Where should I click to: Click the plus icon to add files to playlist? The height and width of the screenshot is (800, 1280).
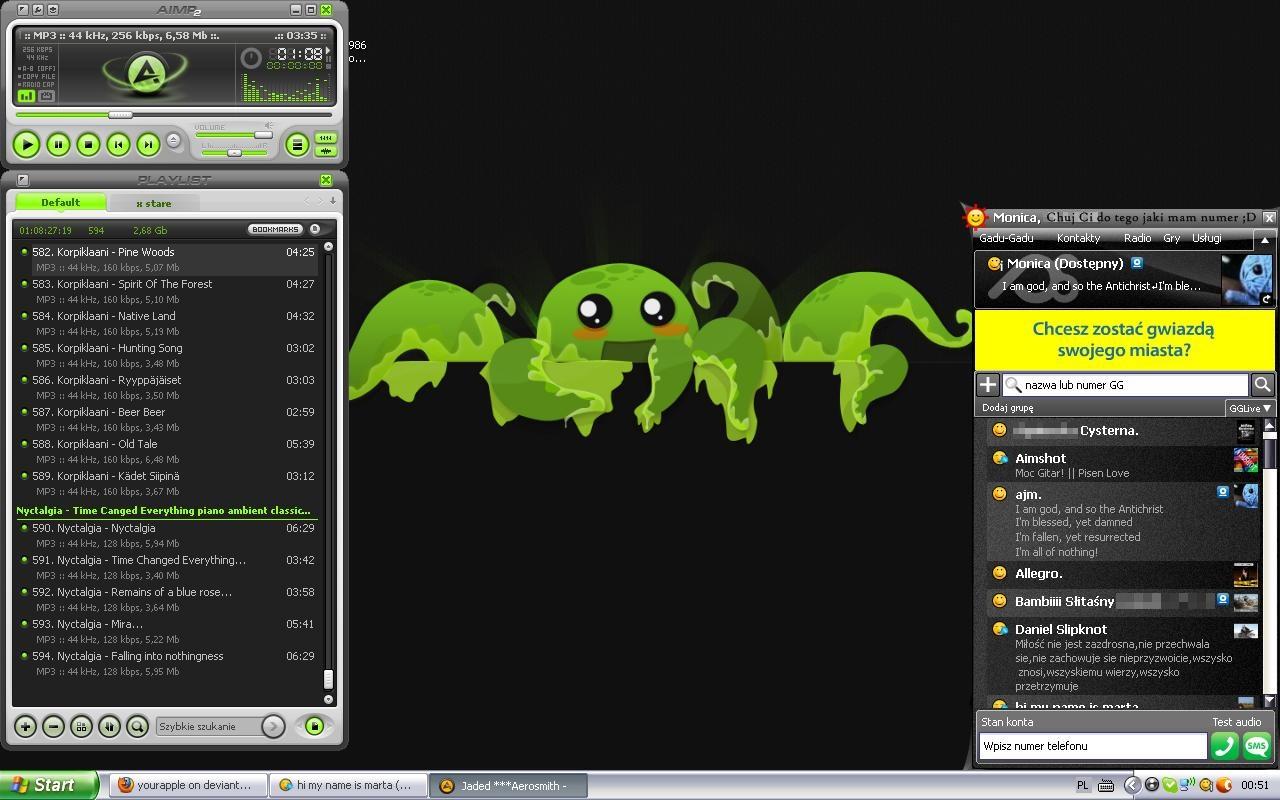[25, 727]
